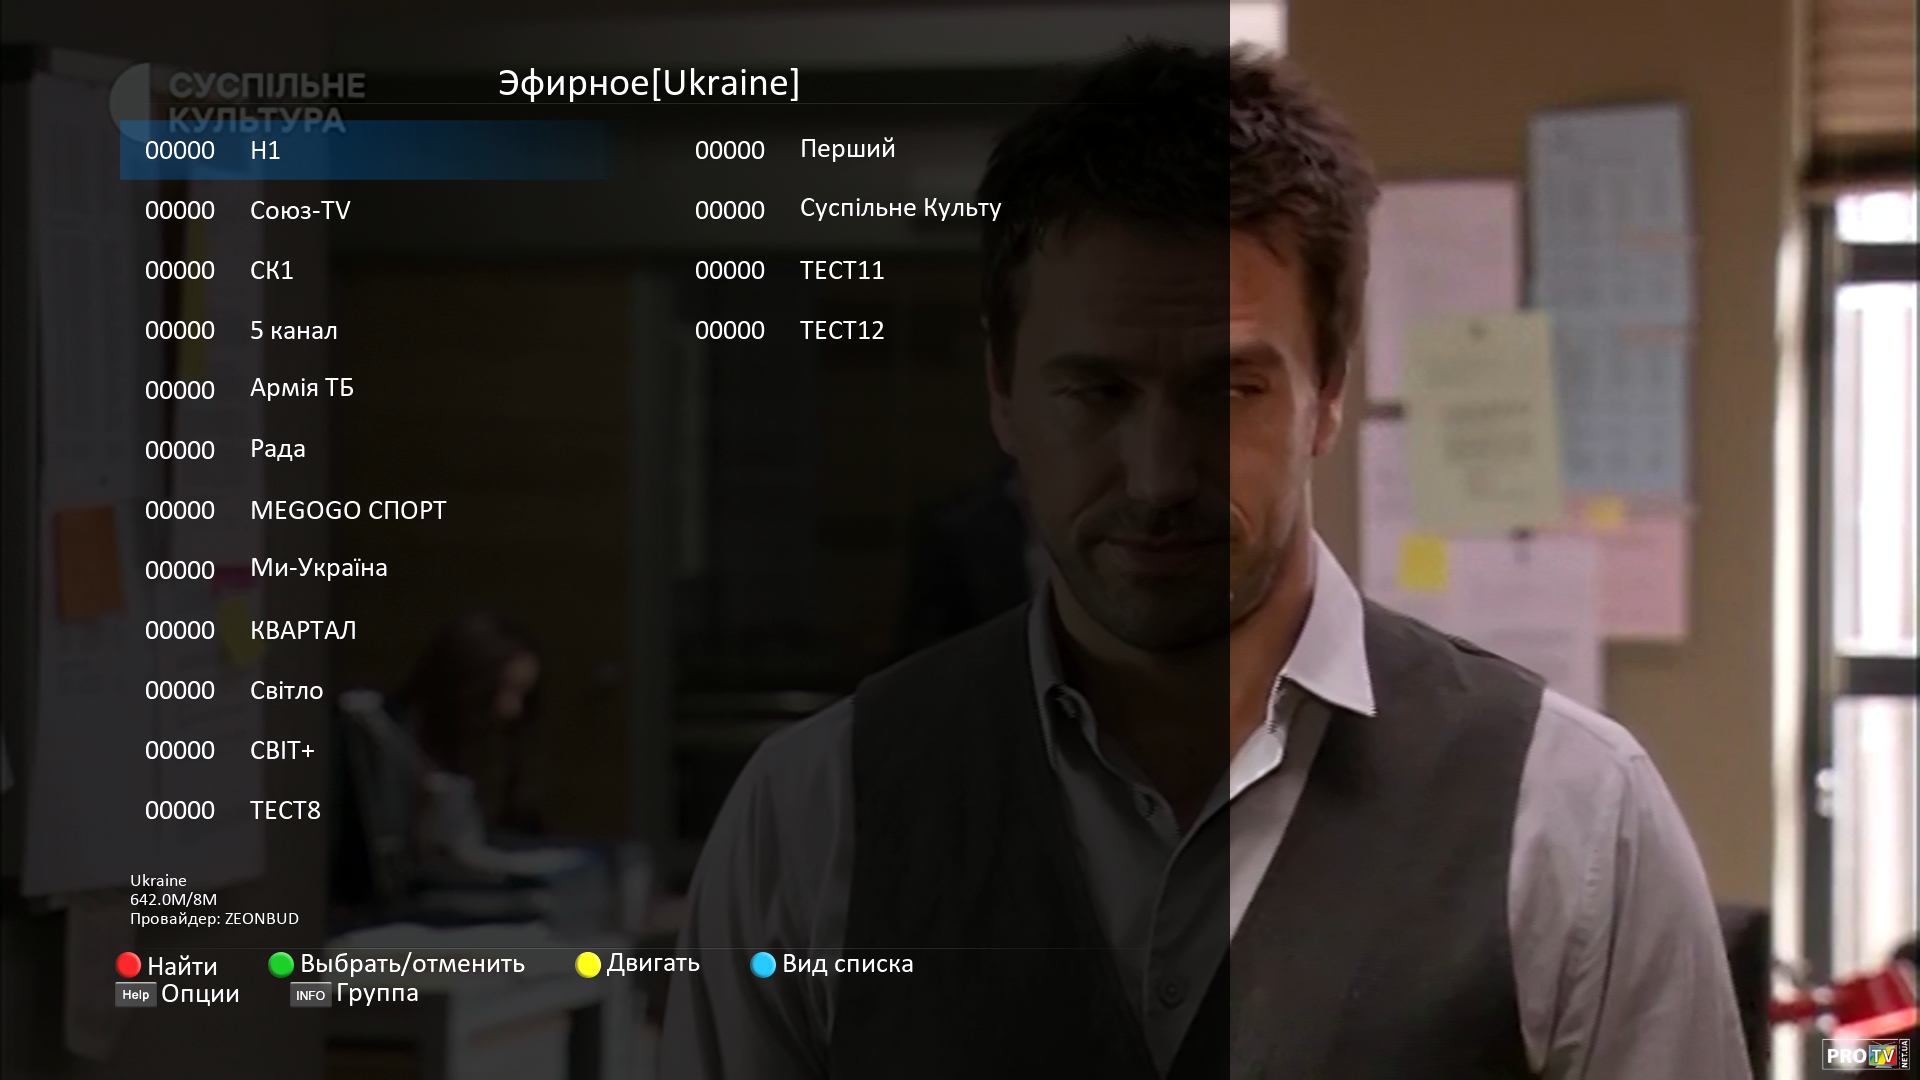This screenshot has width=1920, height=1080.
Task: Click the Help key icon for Опции
Action: point(135,994)
